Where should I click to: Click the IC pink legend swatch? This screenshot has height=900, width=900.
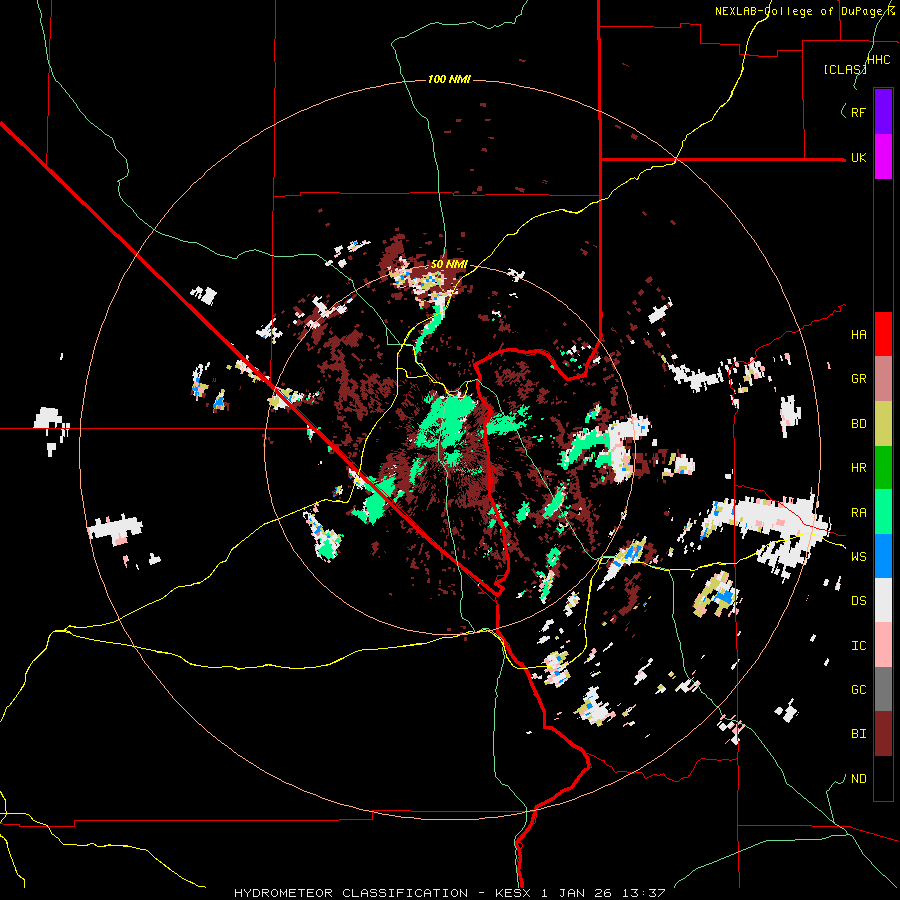[x=883, y=645]
